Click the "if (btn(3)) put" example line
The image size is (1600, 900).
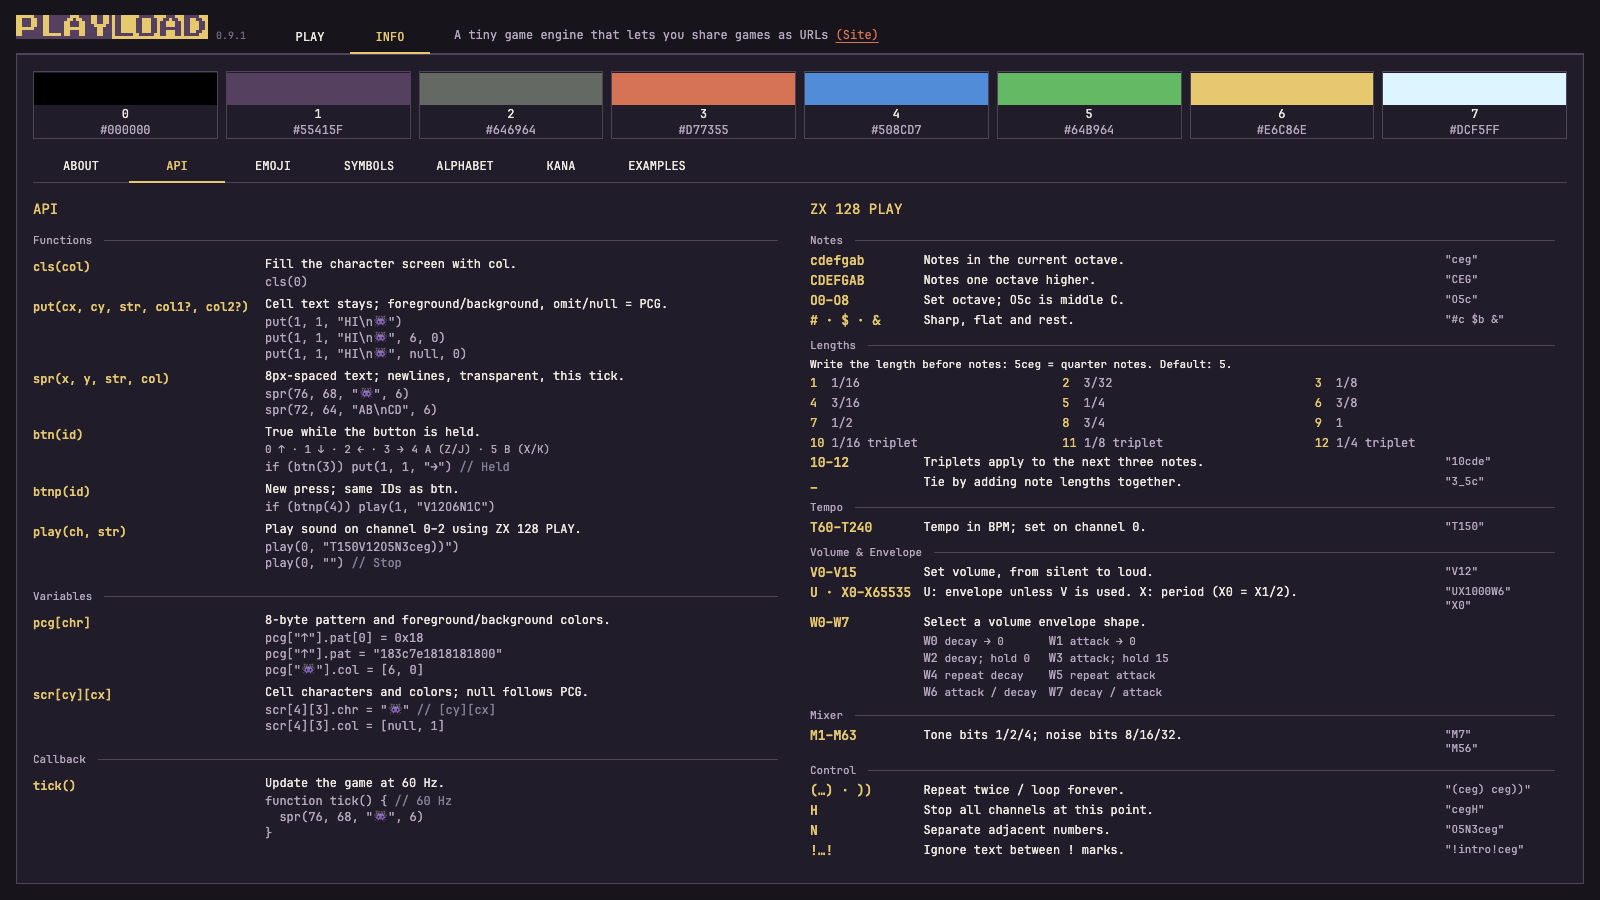pyautogui.click(x=387, y=467)
